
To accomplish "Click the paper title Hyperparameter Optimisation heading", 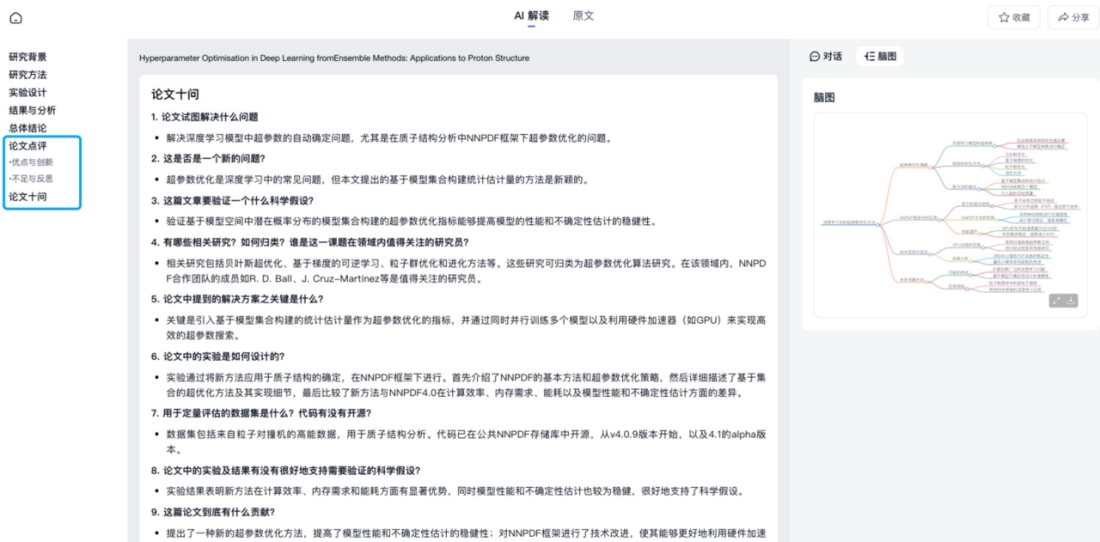I will [334, 58].
